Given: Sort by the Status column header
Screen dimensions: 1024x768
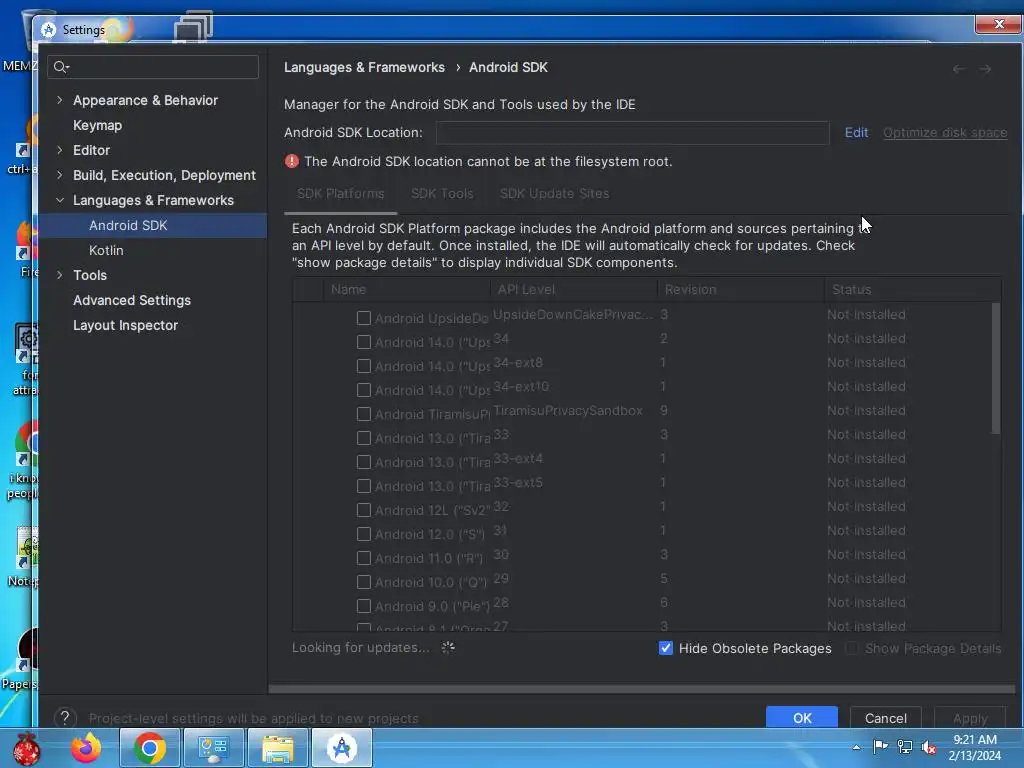Looking at the screenshot, I should click(913, 289).
